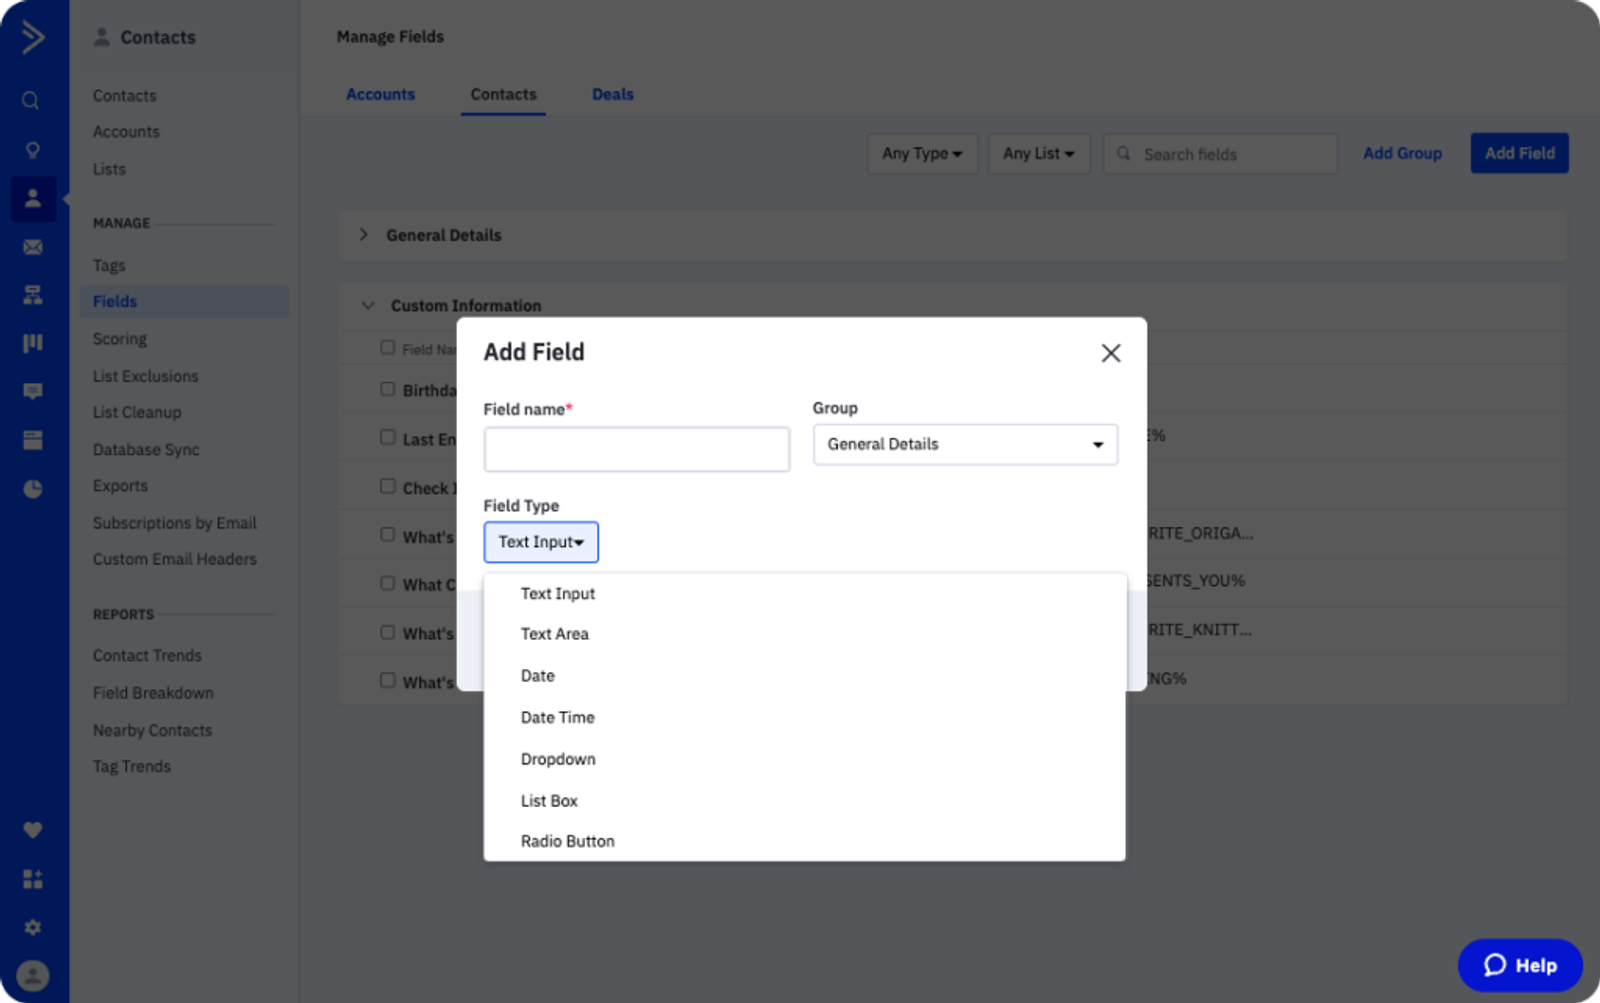Click the speech bubble Conversations sidebar icon
The image size is (1600, 1003).
32,391
